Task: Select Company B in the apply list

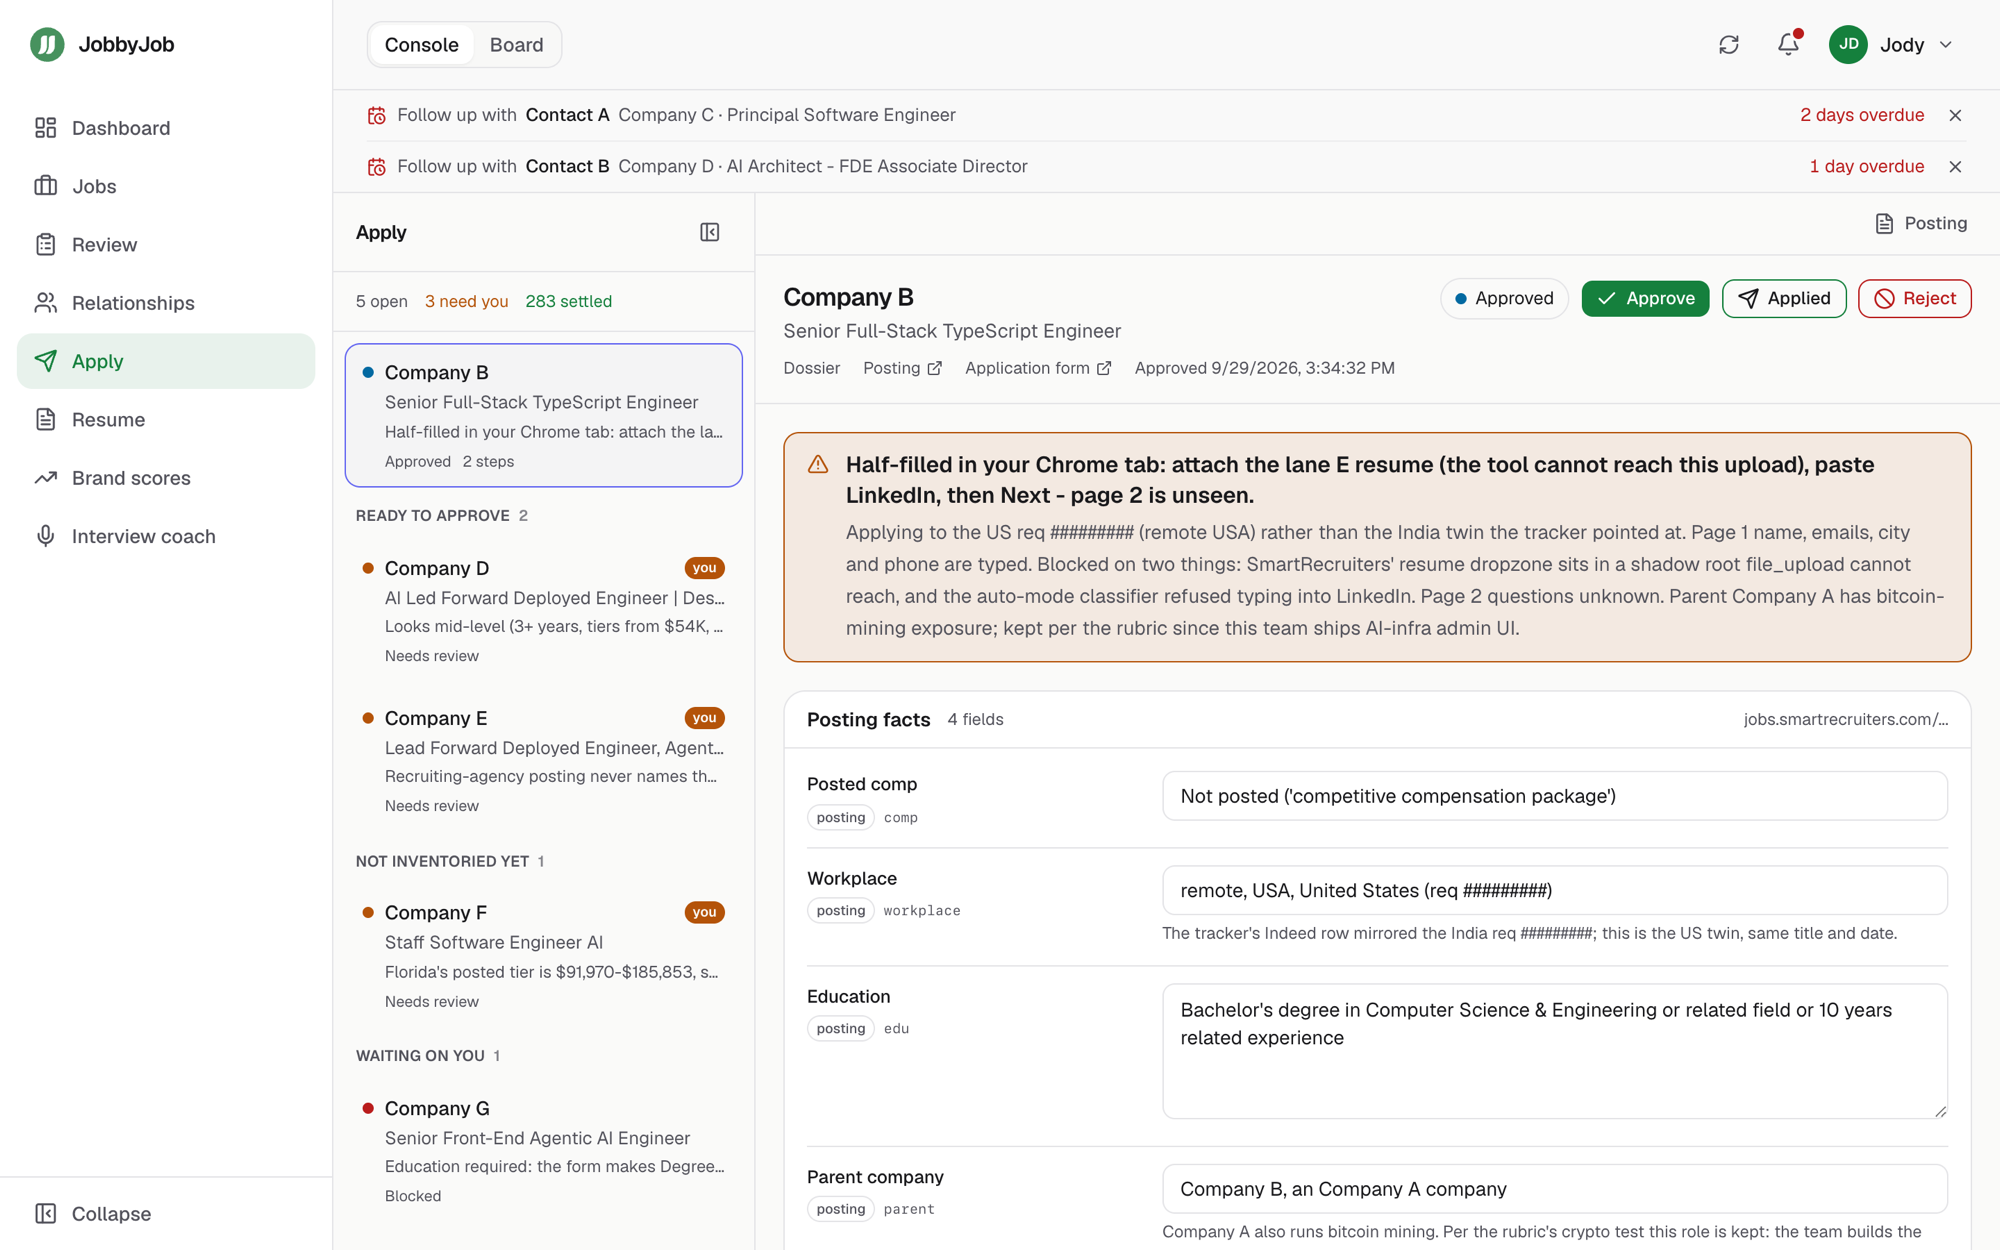Action: [x=544, y=415]
